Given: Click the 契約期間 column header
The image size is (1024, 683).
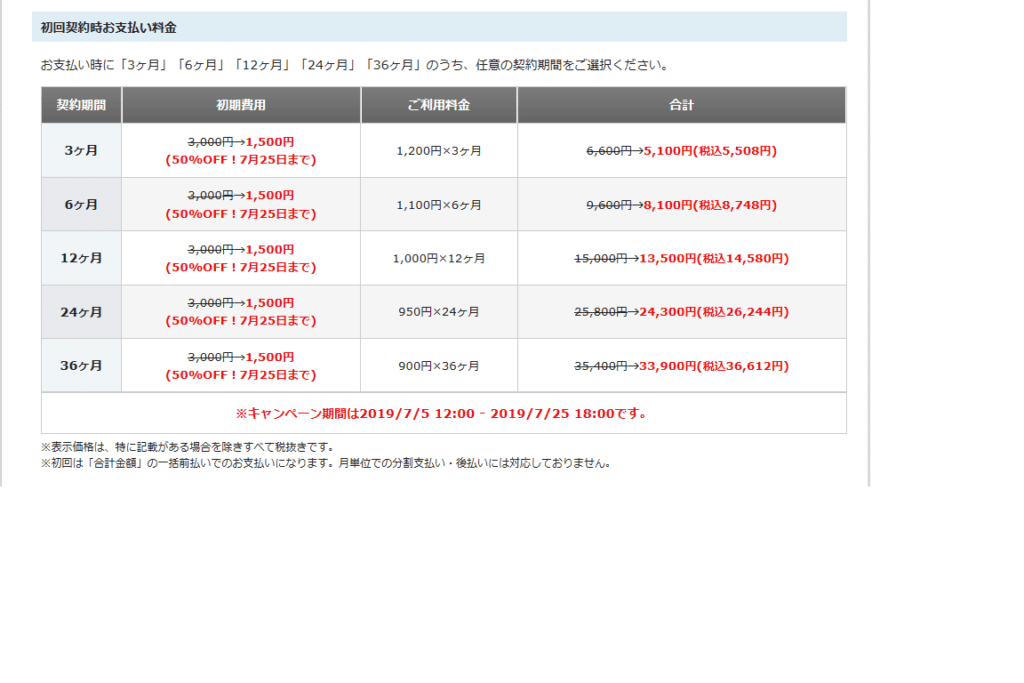Looking at the screenshot, I should (81, 105).
